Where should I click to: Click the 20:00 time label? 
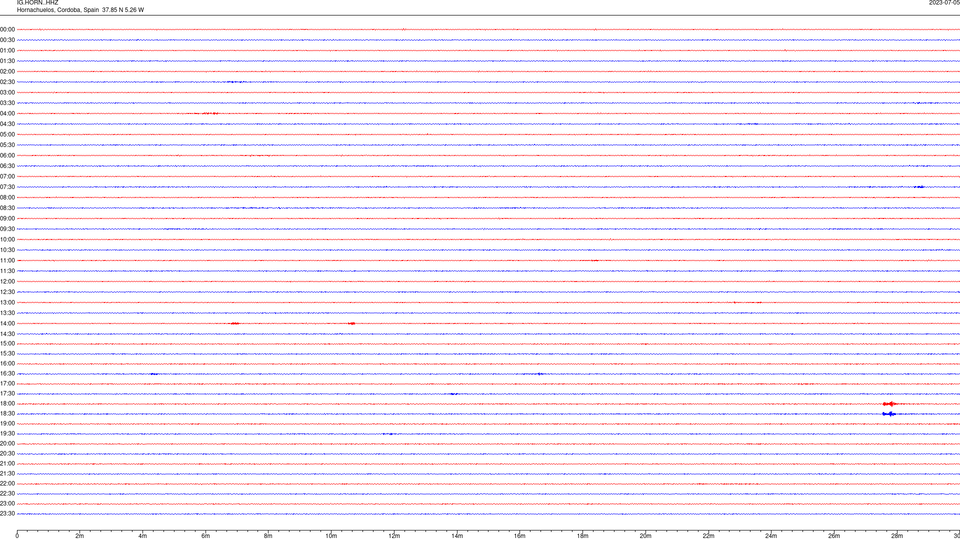tap(7, 444)
